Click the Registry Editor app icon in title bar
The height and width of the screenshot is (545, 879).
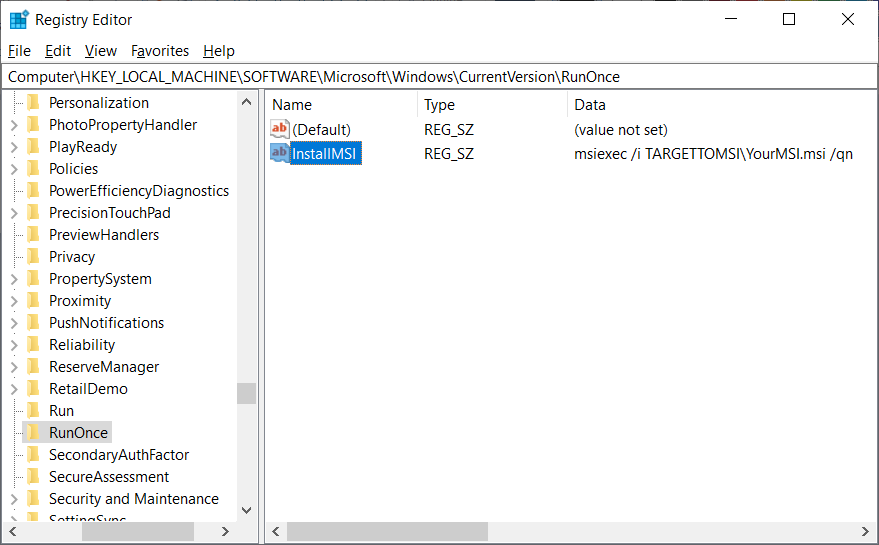19,20
